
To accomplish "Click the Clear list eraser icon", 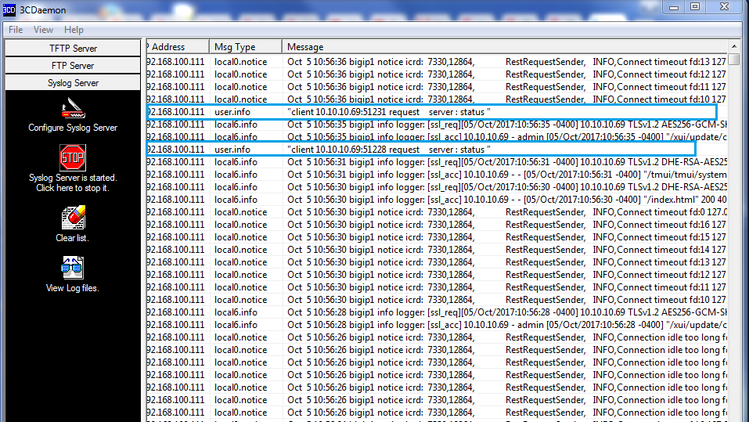I will pos(73,218).
